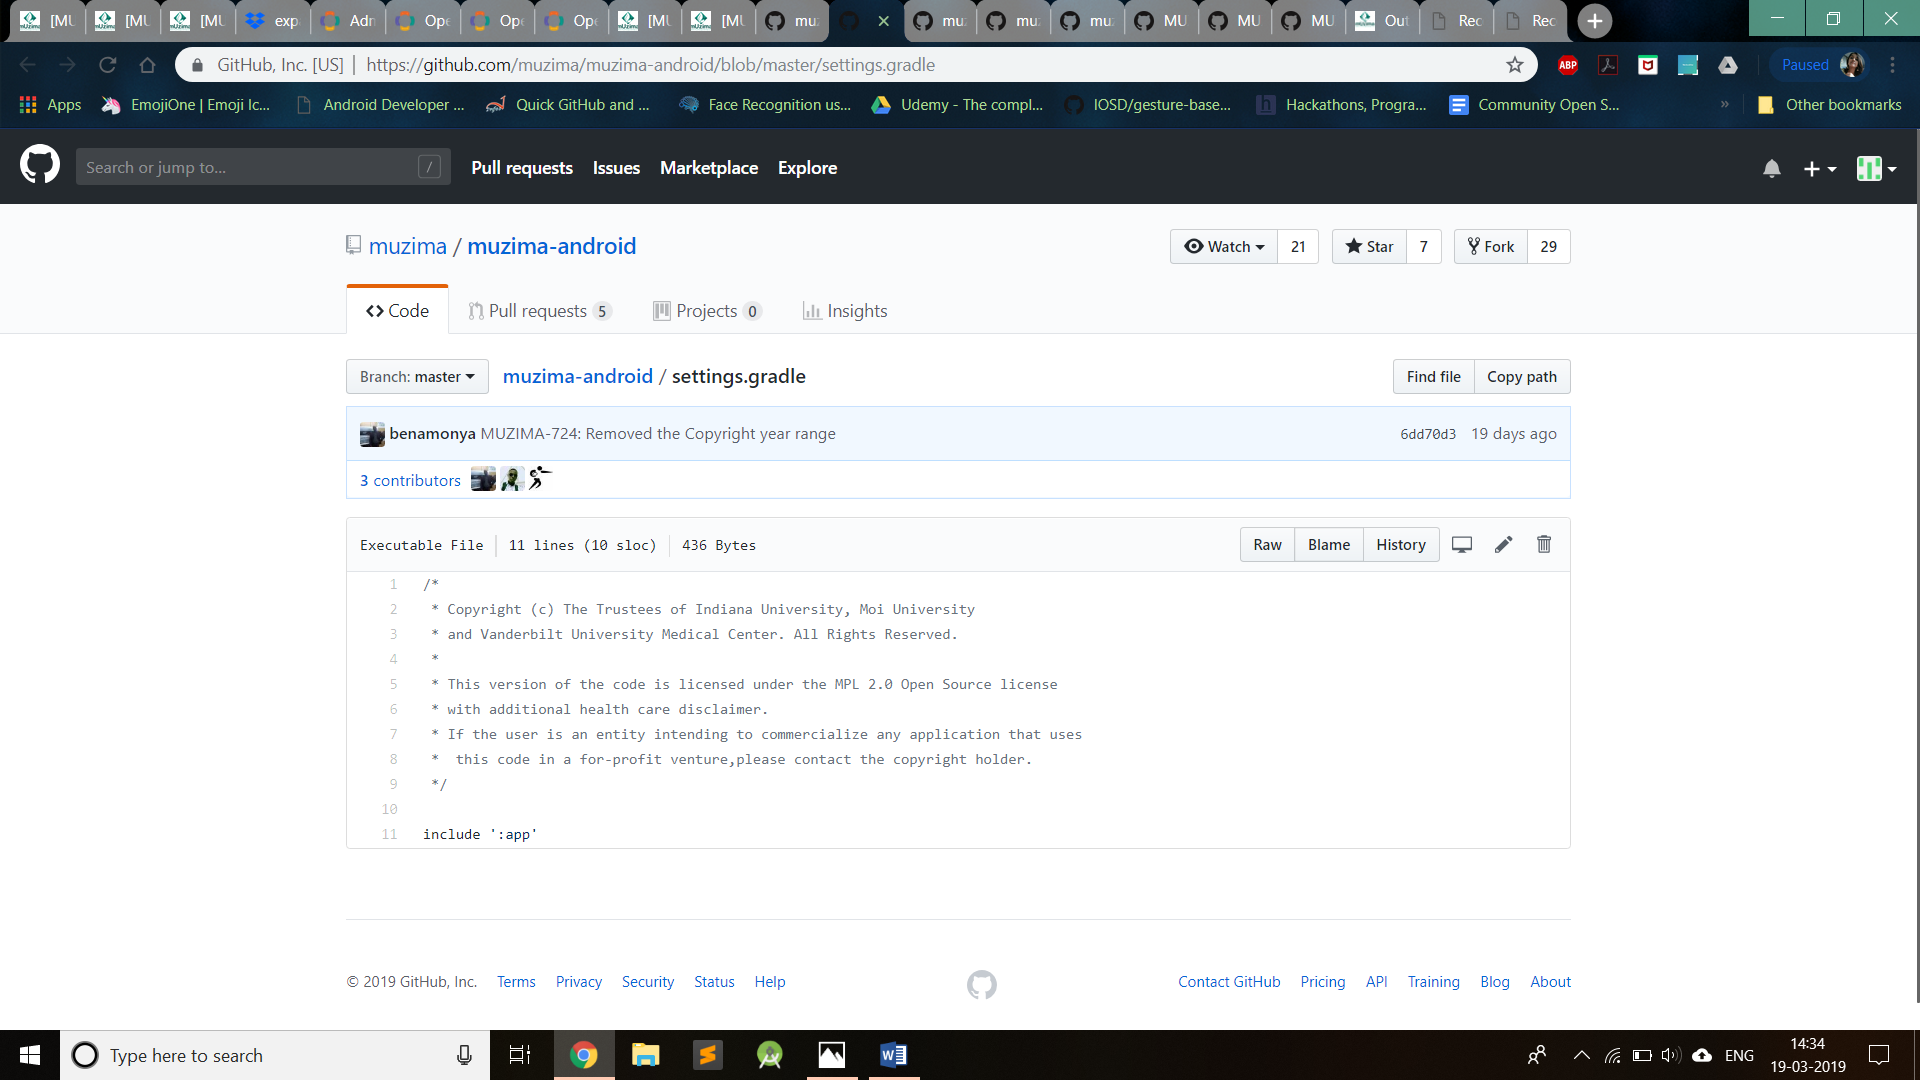The height and width of the screenshot is (1080, 1920).
Task: Open the Action Center notifications
Action: [1879, 1055]
